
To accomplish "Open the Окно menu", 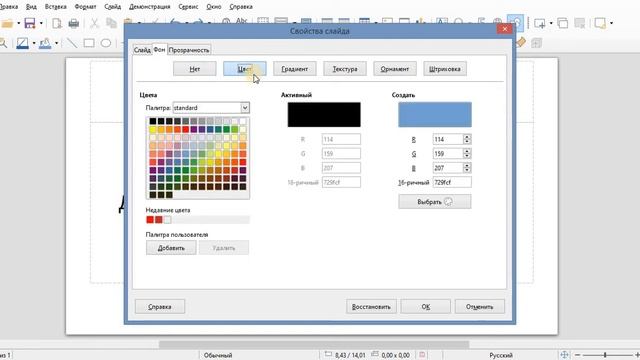I will tap(213, 7).
